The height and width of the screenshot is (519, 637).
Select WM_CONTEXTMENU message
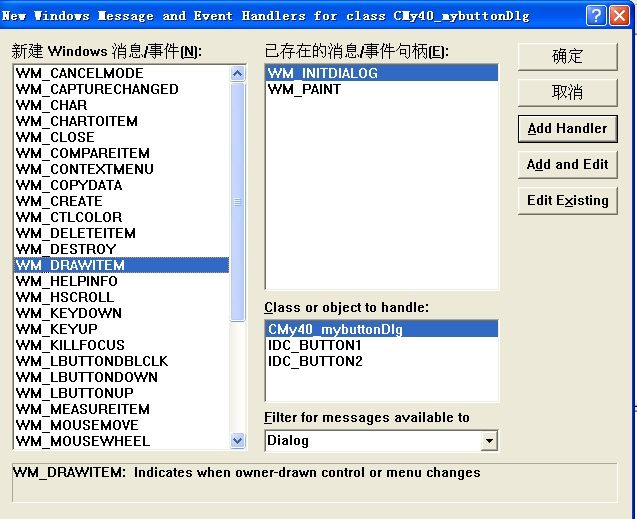(x=121, y=169)
